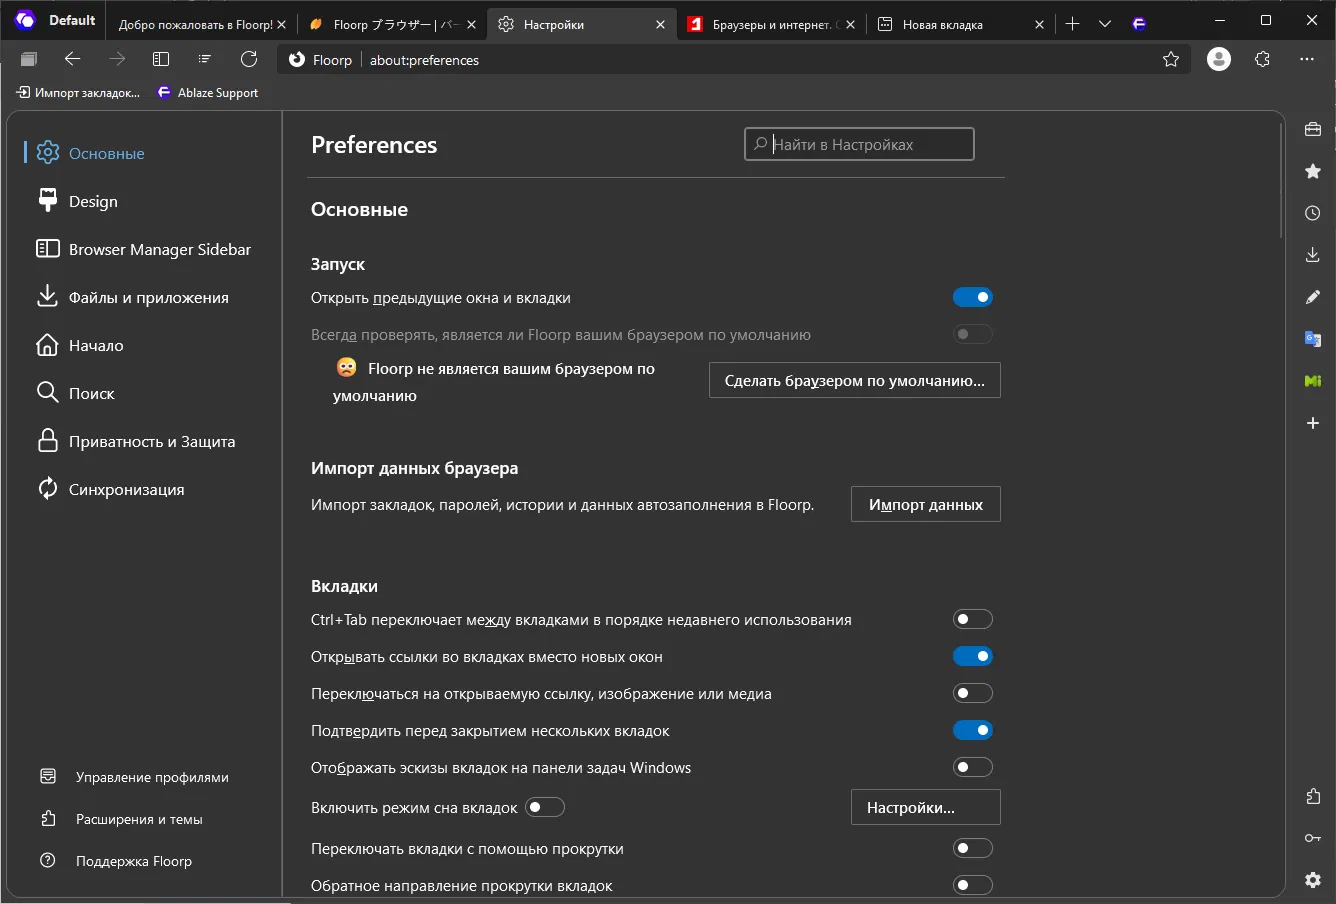Open the extensions puzzle icon in the toolbar
This screenshot has height=904, width=1336.
[x=1262, y=60]
